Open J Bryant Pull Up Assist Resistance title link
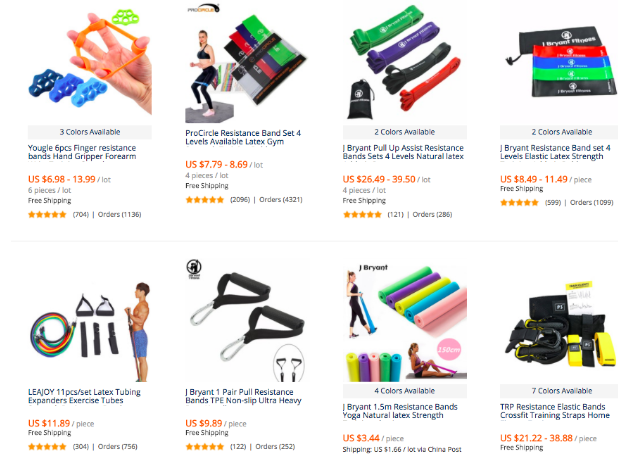Viewport: 618px width, 455px height. (x=403, y=152)
